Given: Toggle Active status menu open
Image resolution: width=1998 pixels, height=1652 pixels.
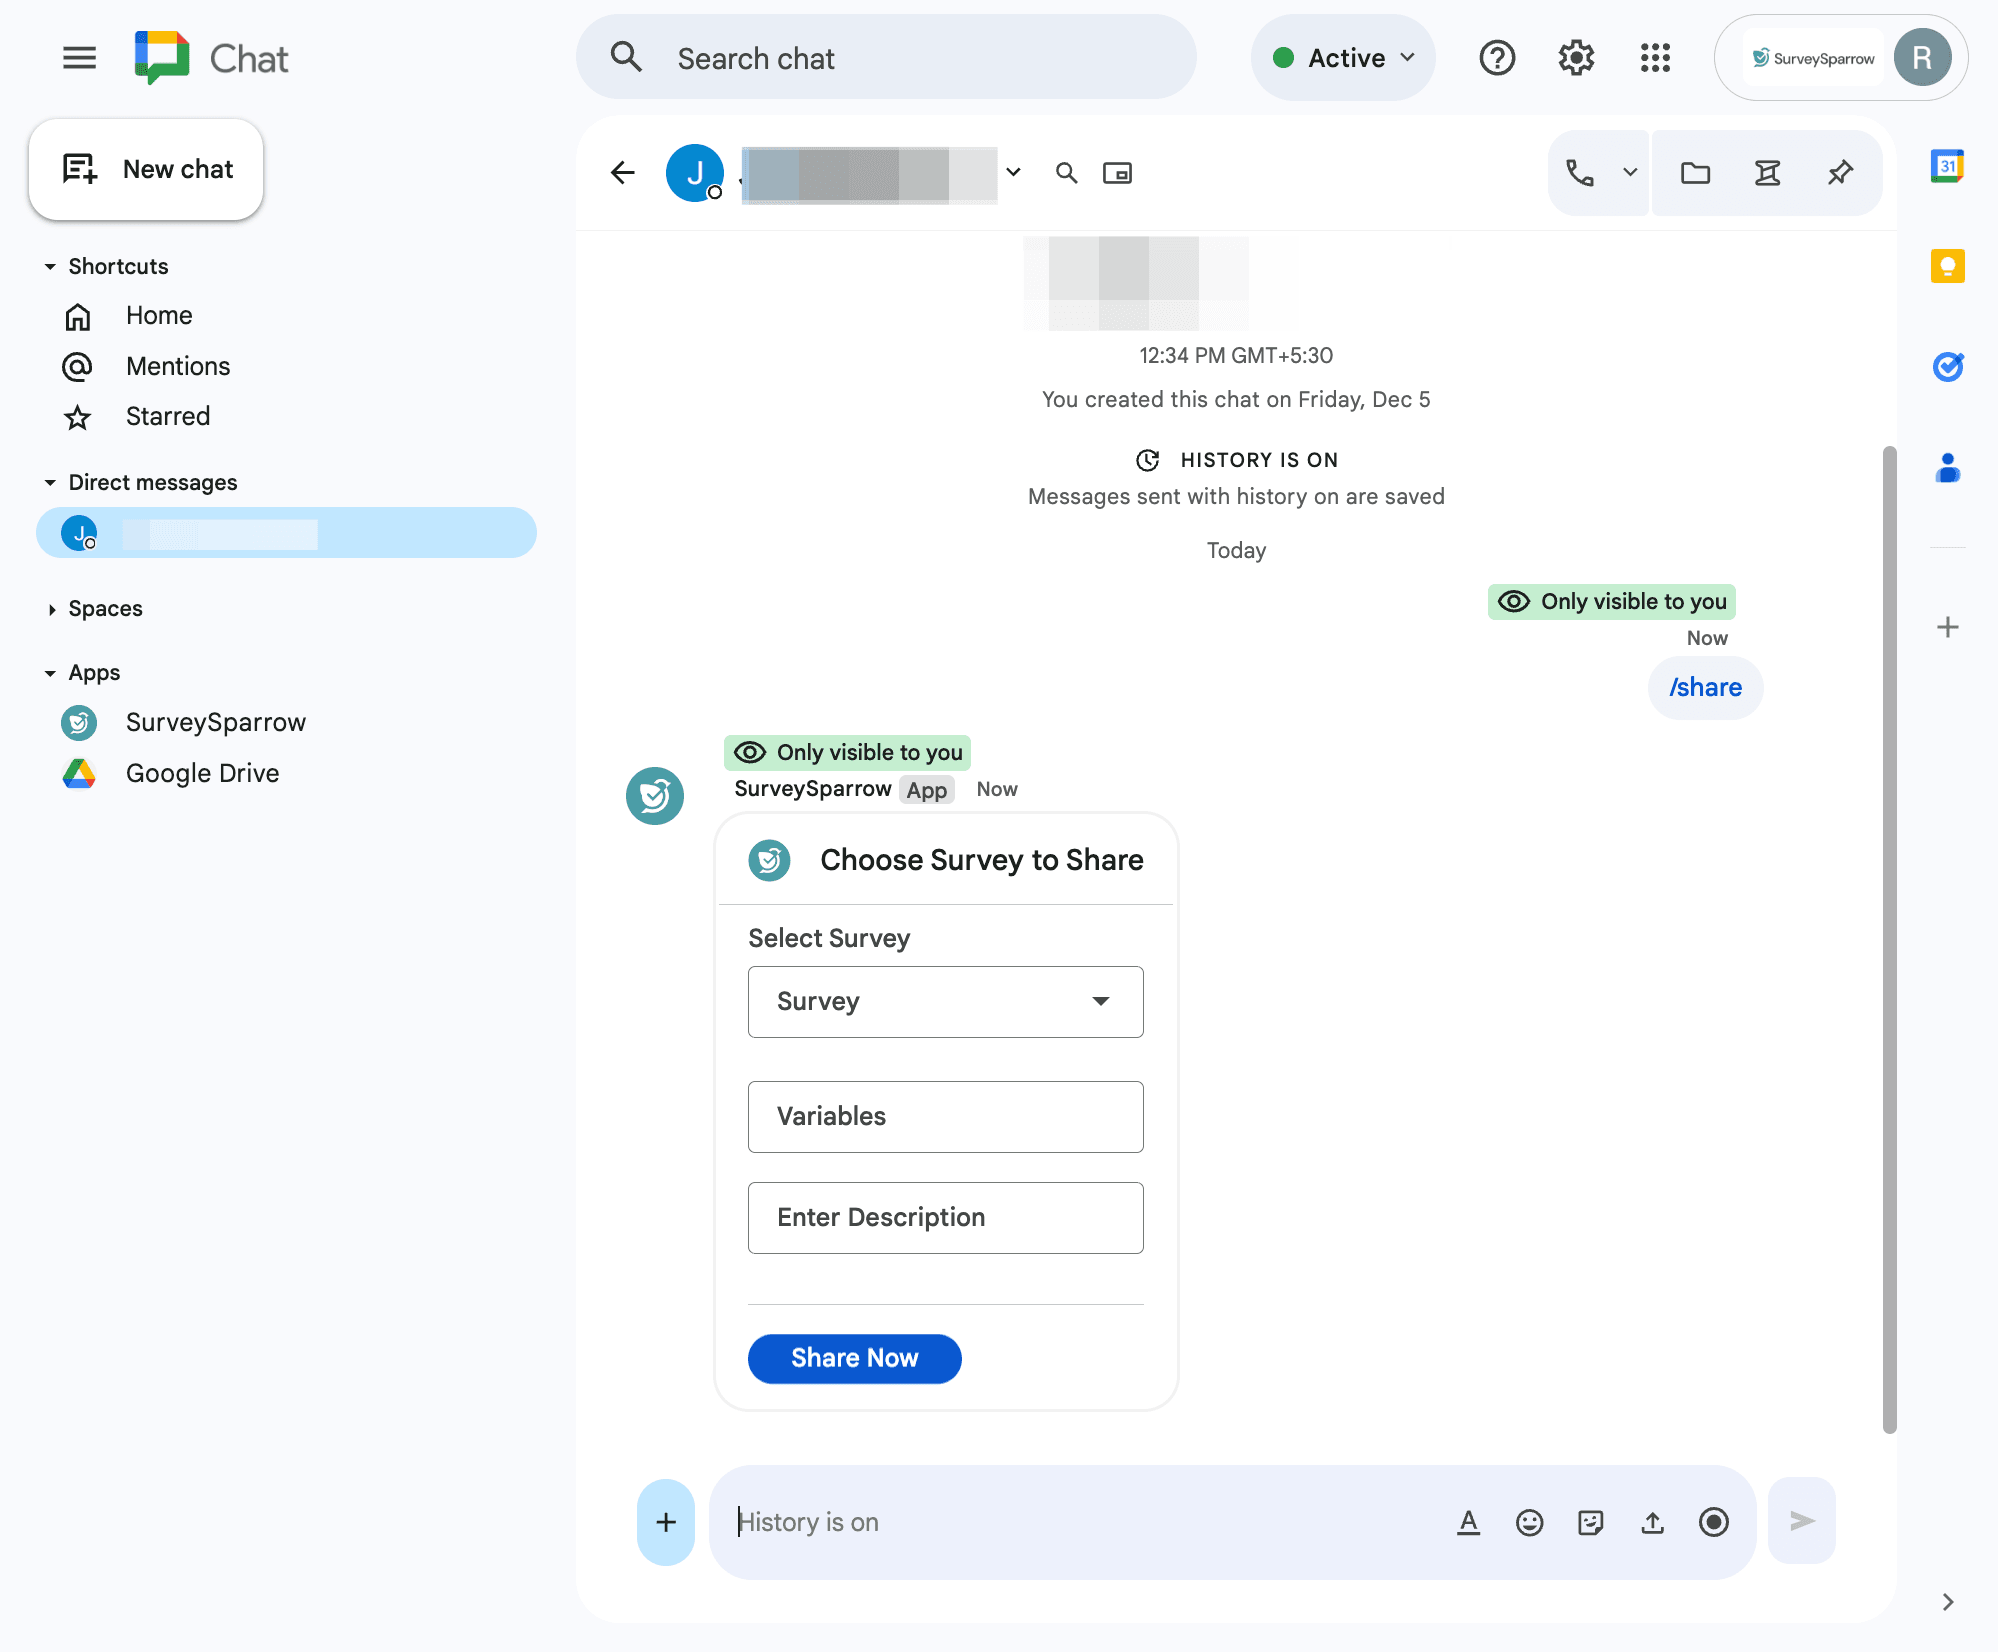Looking at the screenshot, I should pos(1343,57).
